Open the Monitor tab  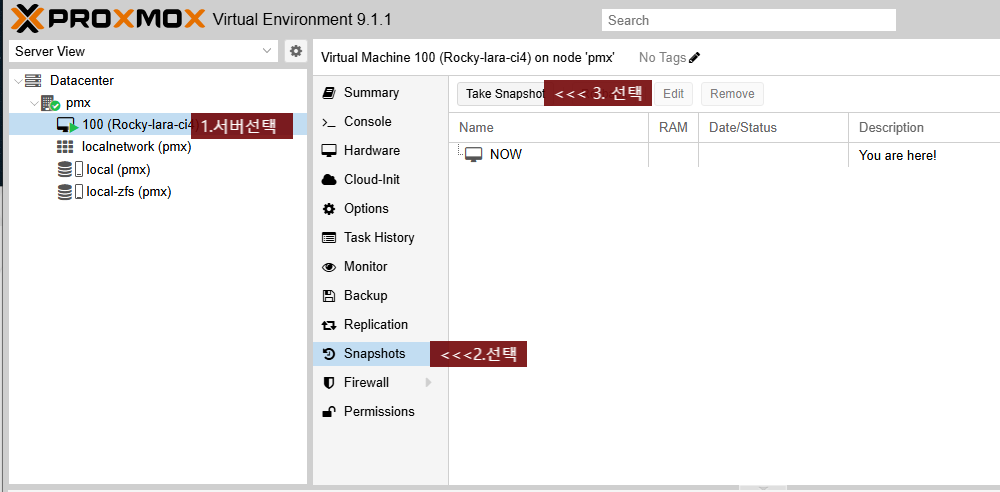click(x=381, y=267)
